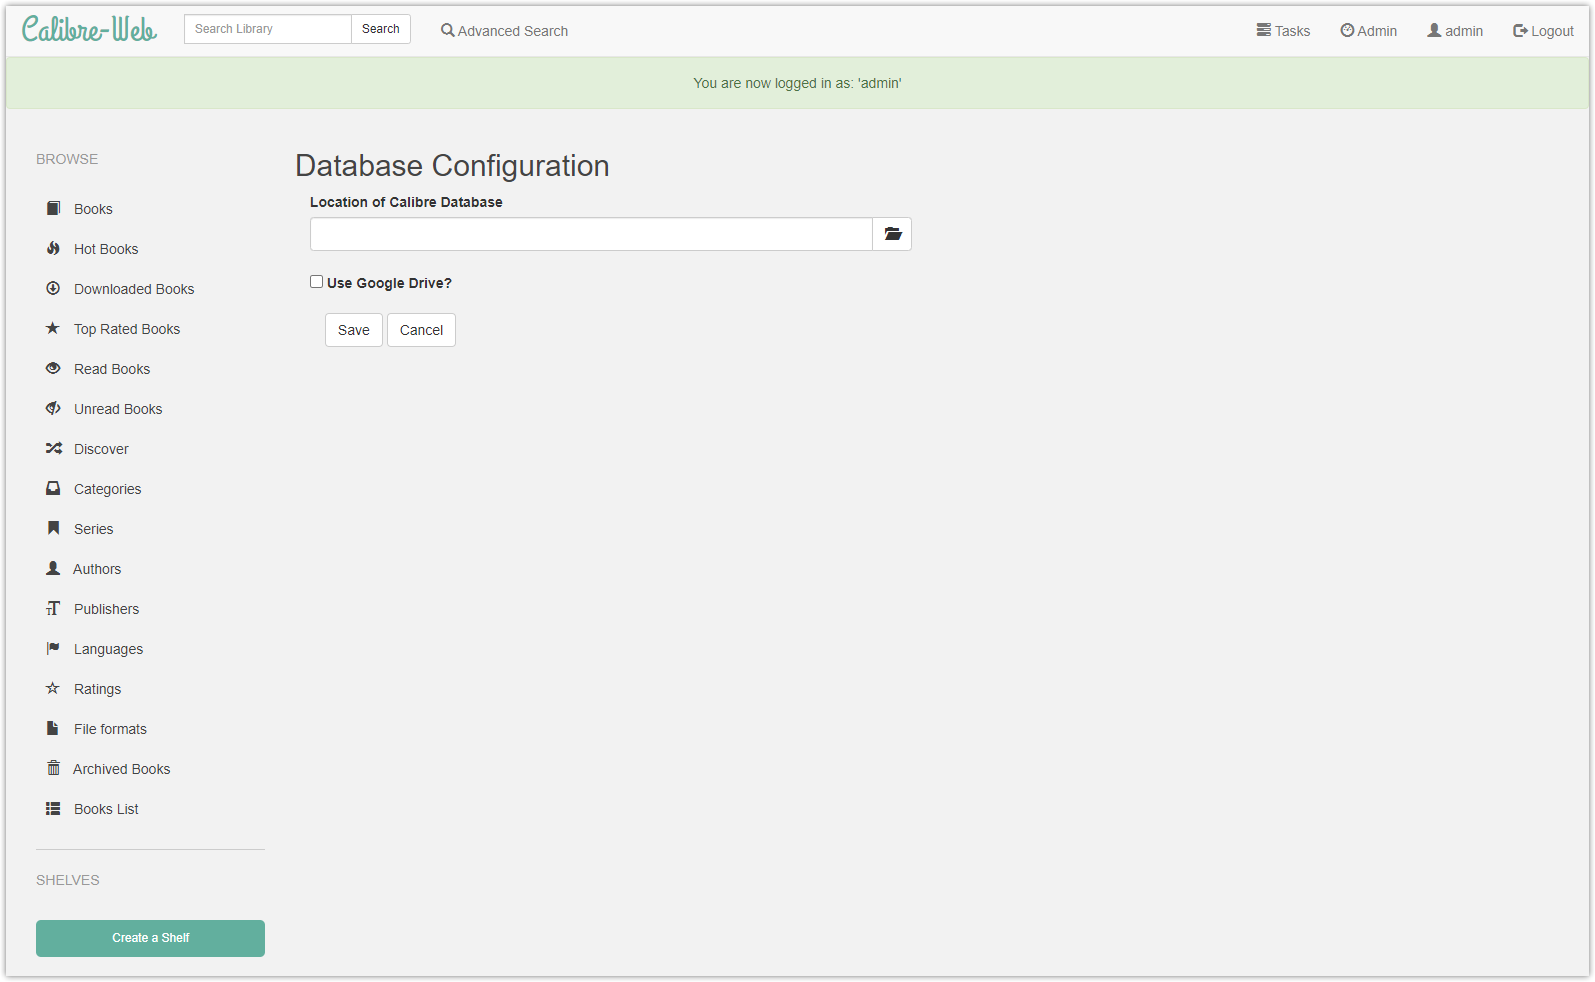Click the Authors person icon

click(53, 568)
